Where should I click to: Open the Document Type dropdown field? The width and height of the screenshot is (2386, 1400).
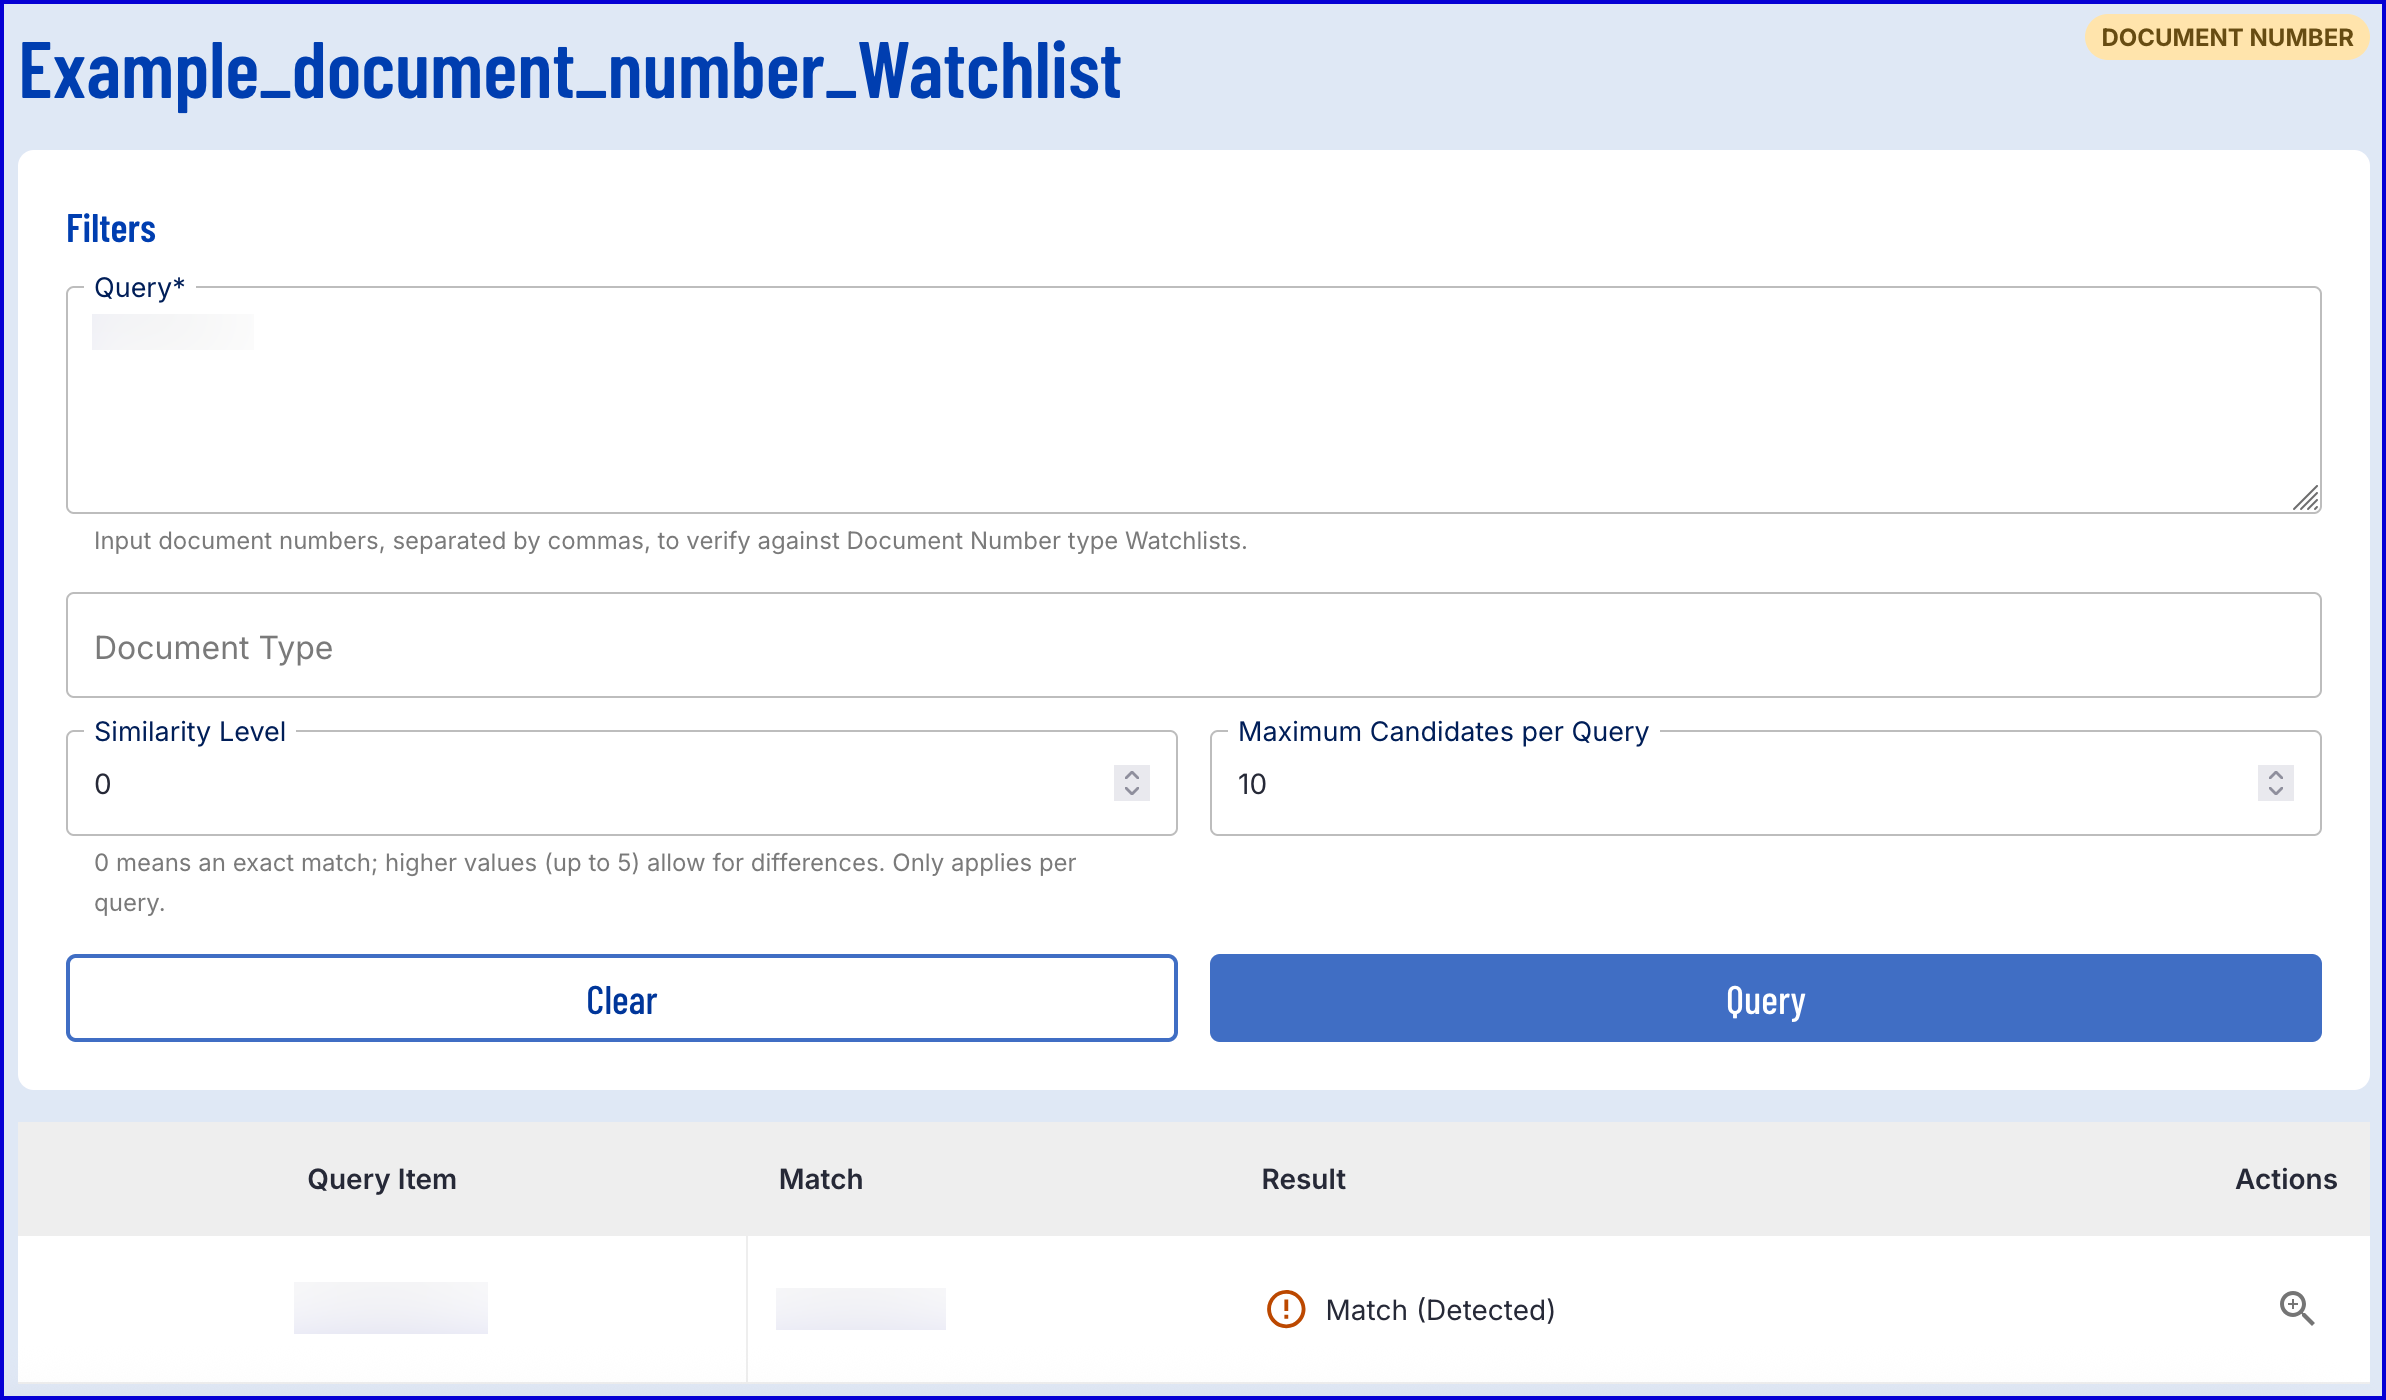(x=1193, y=646)
